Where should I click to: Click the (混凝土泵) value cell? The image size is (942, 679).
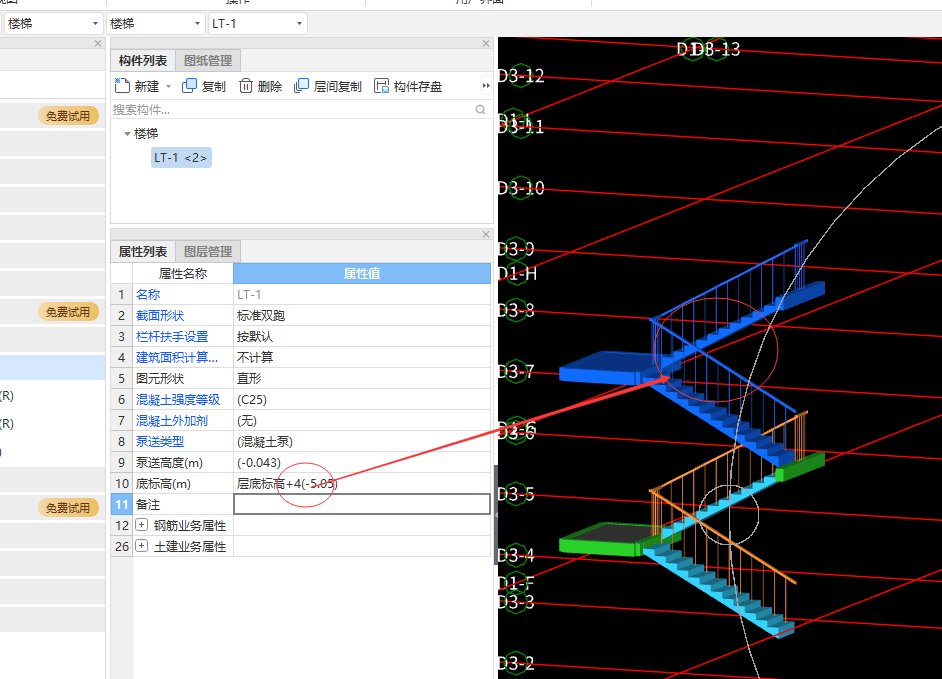pyautogui.click(x=362, y=442)
